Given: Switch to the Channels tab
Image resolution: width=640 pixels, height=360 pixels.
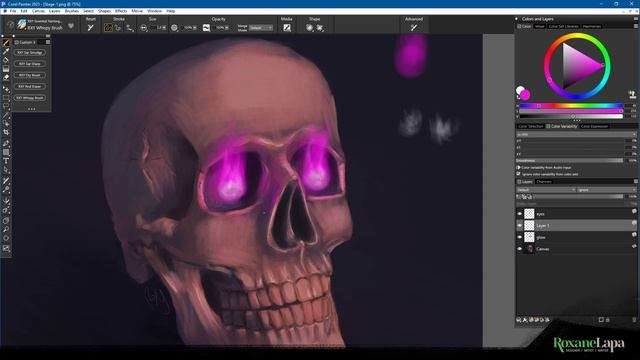Looking at the screenshot, I should pos(544,182).
